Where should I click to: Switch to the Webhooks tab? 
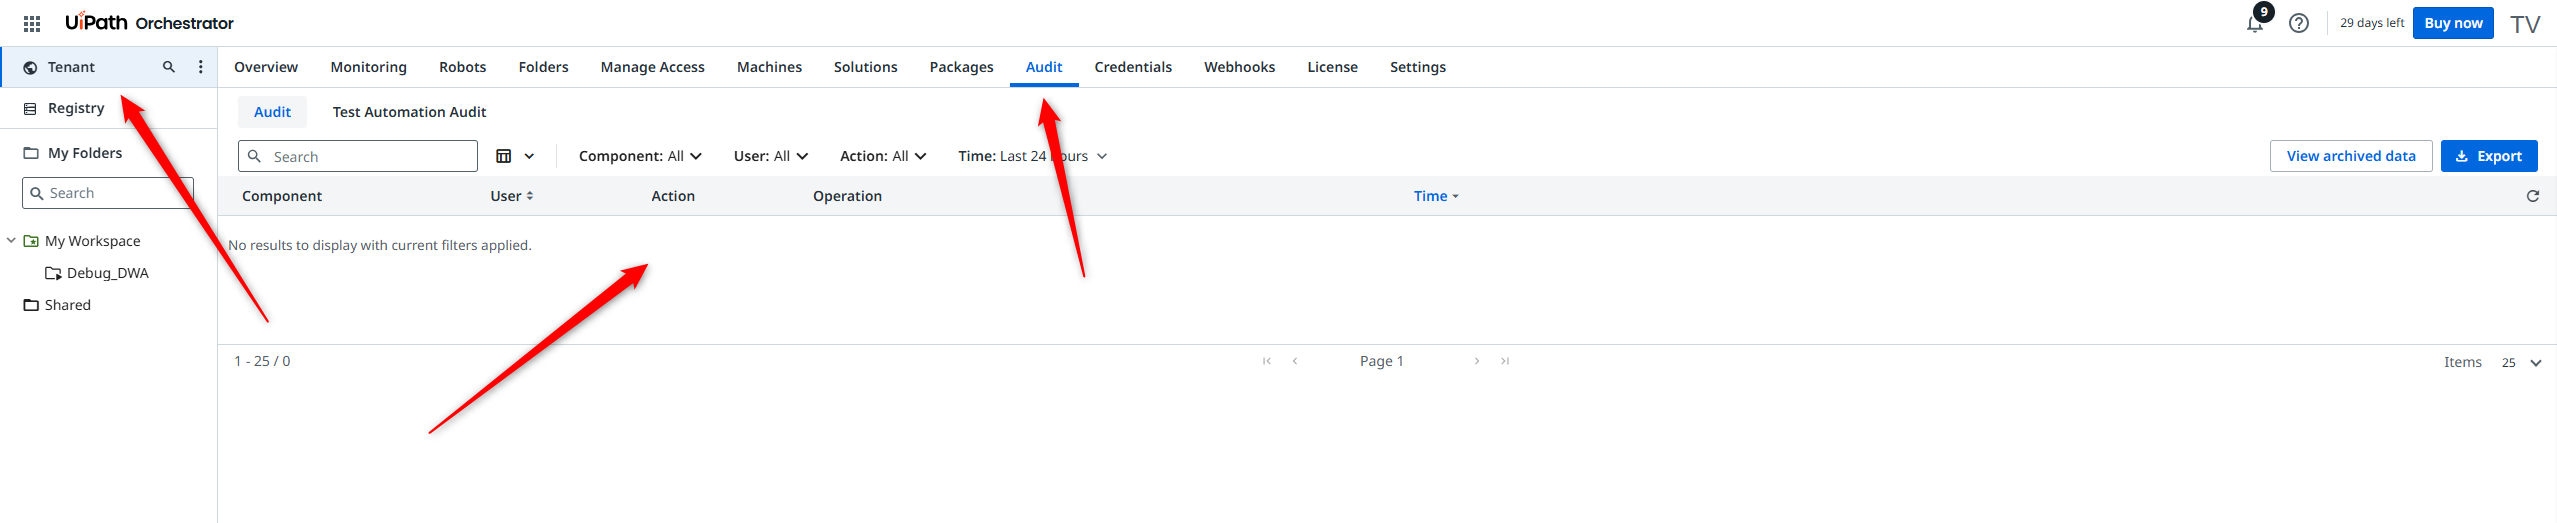(1240, 67)
